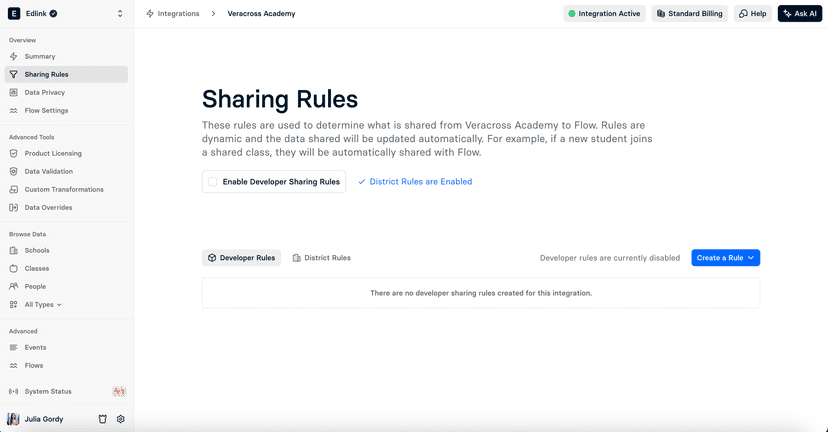Switch to the District Rules tab

[321, 258]
